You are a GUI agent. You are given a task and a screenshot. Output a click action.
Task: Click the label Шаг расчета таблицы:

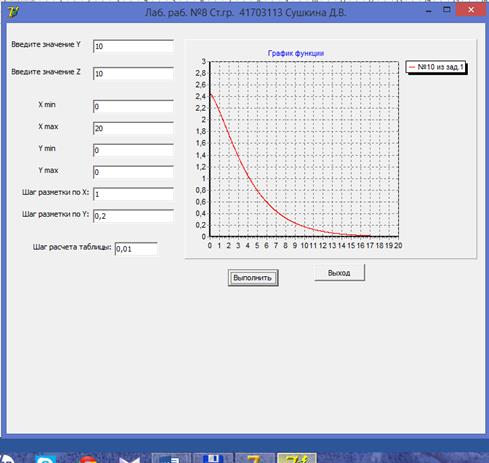tap(72, 247)
